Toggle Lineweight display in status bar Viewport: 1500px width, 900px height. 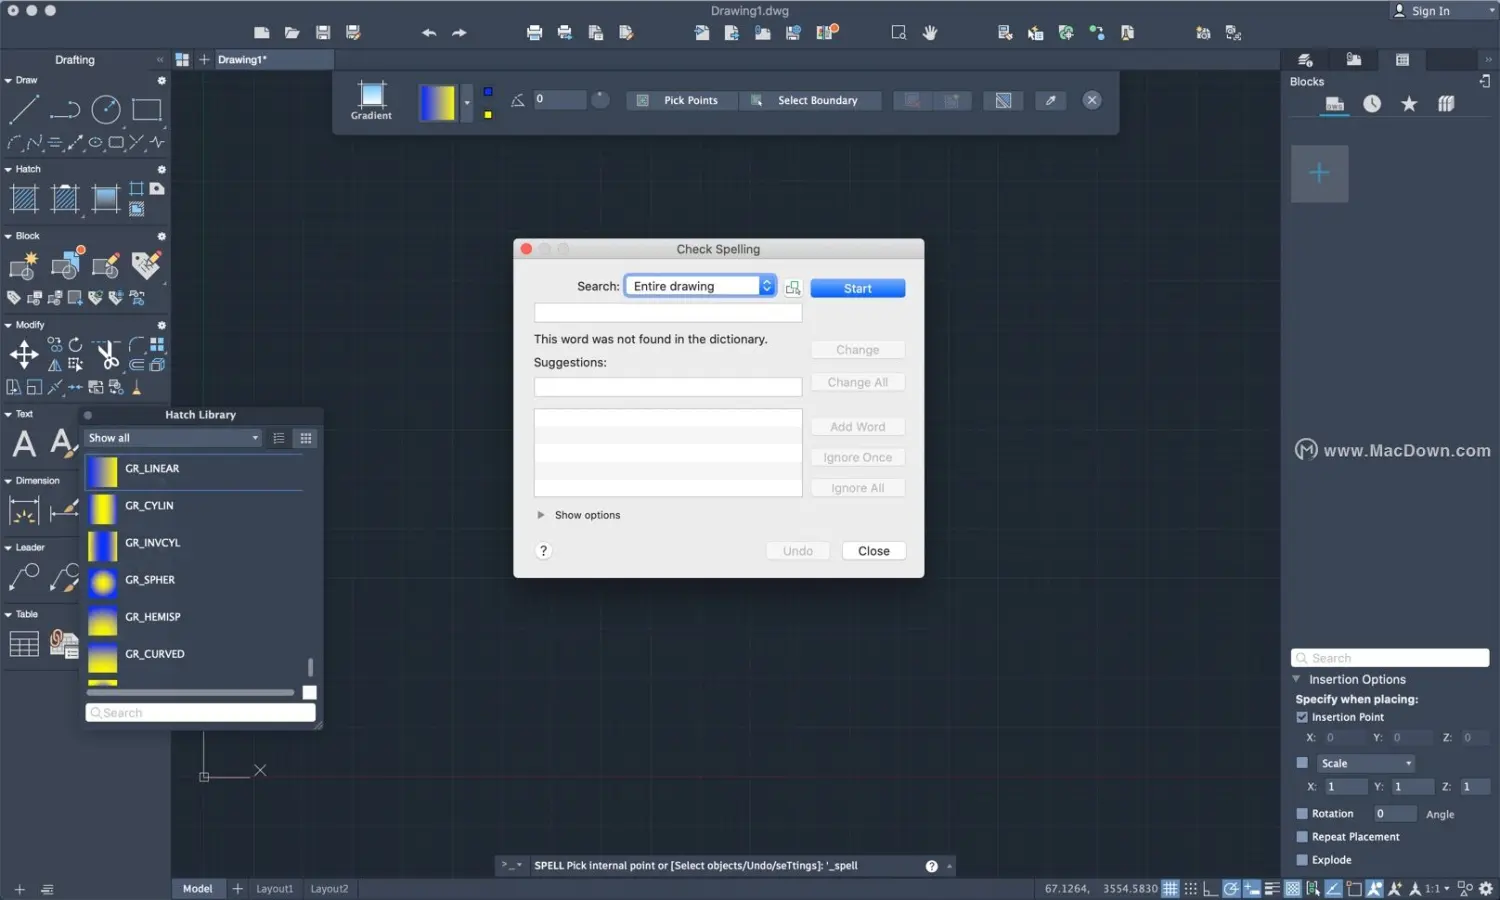point(1272,888)
